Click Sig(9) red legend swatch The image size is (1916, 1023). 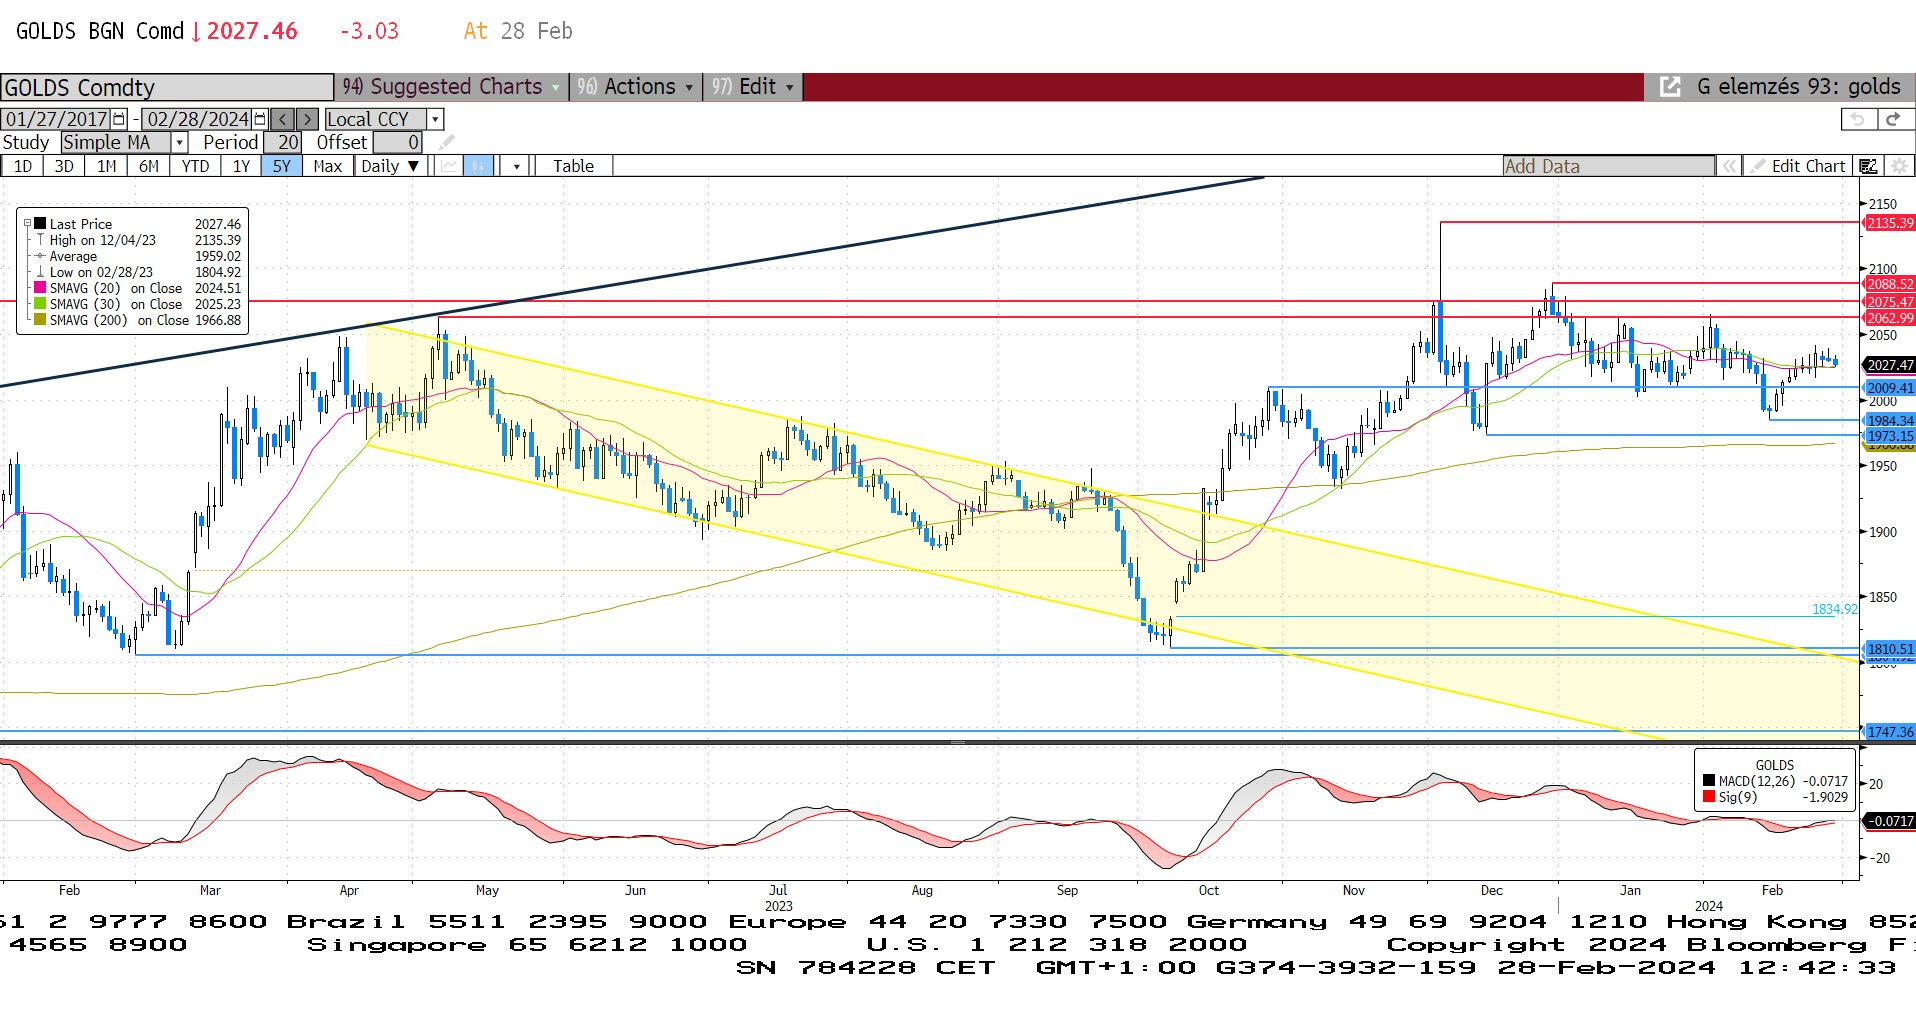[x=1709, y=797]
